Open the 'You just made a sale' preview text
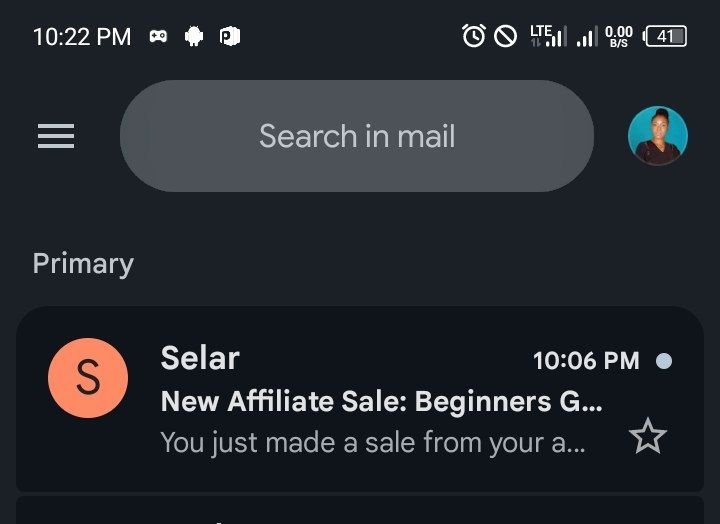 click(x=373, y=443)
